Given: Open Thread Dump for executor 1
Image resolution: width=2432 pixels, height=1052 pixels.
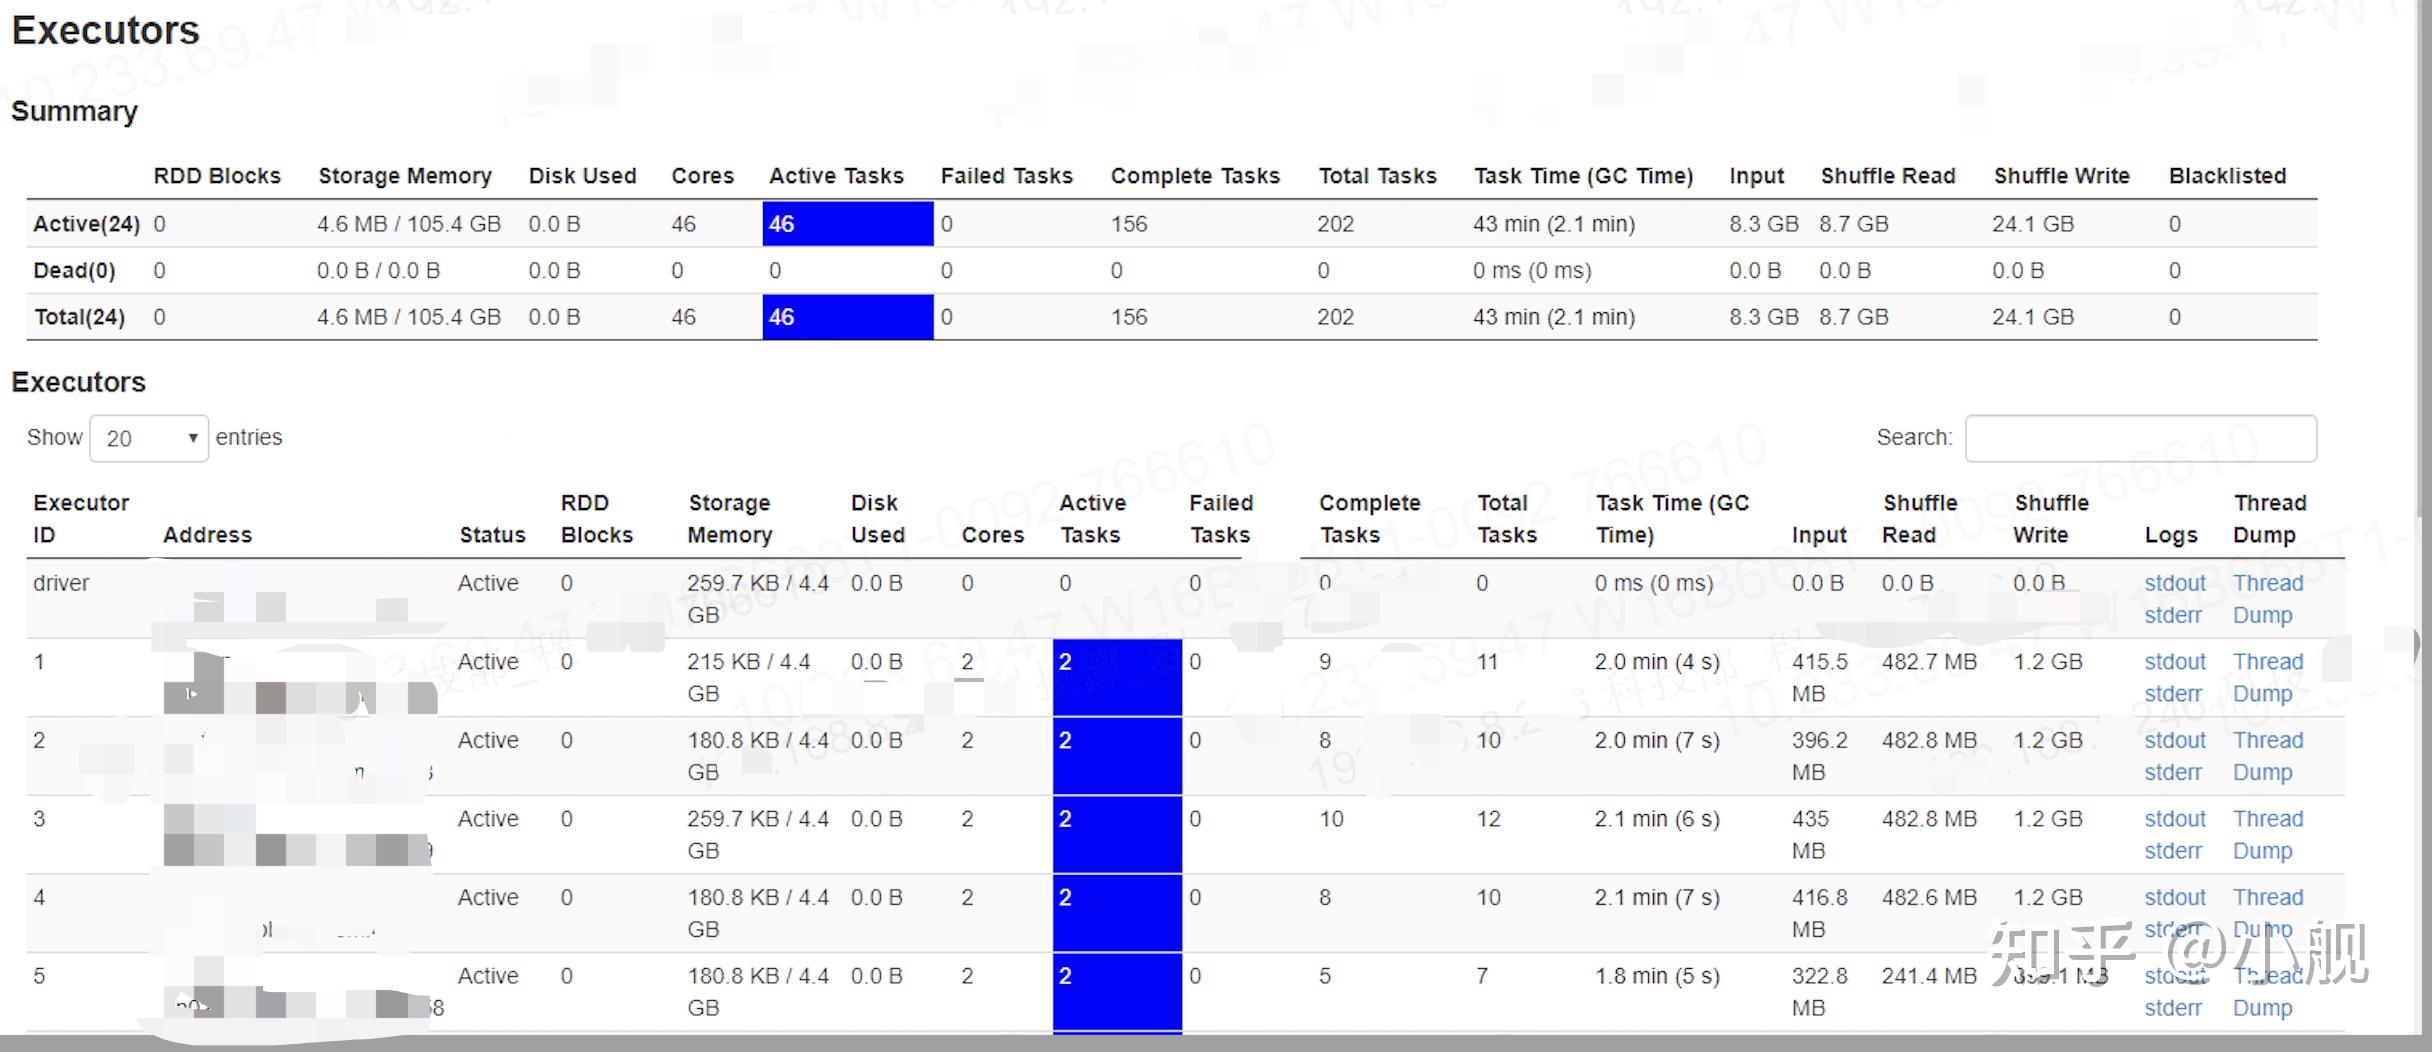Looking at the screenshot, I should point(2267,678).
